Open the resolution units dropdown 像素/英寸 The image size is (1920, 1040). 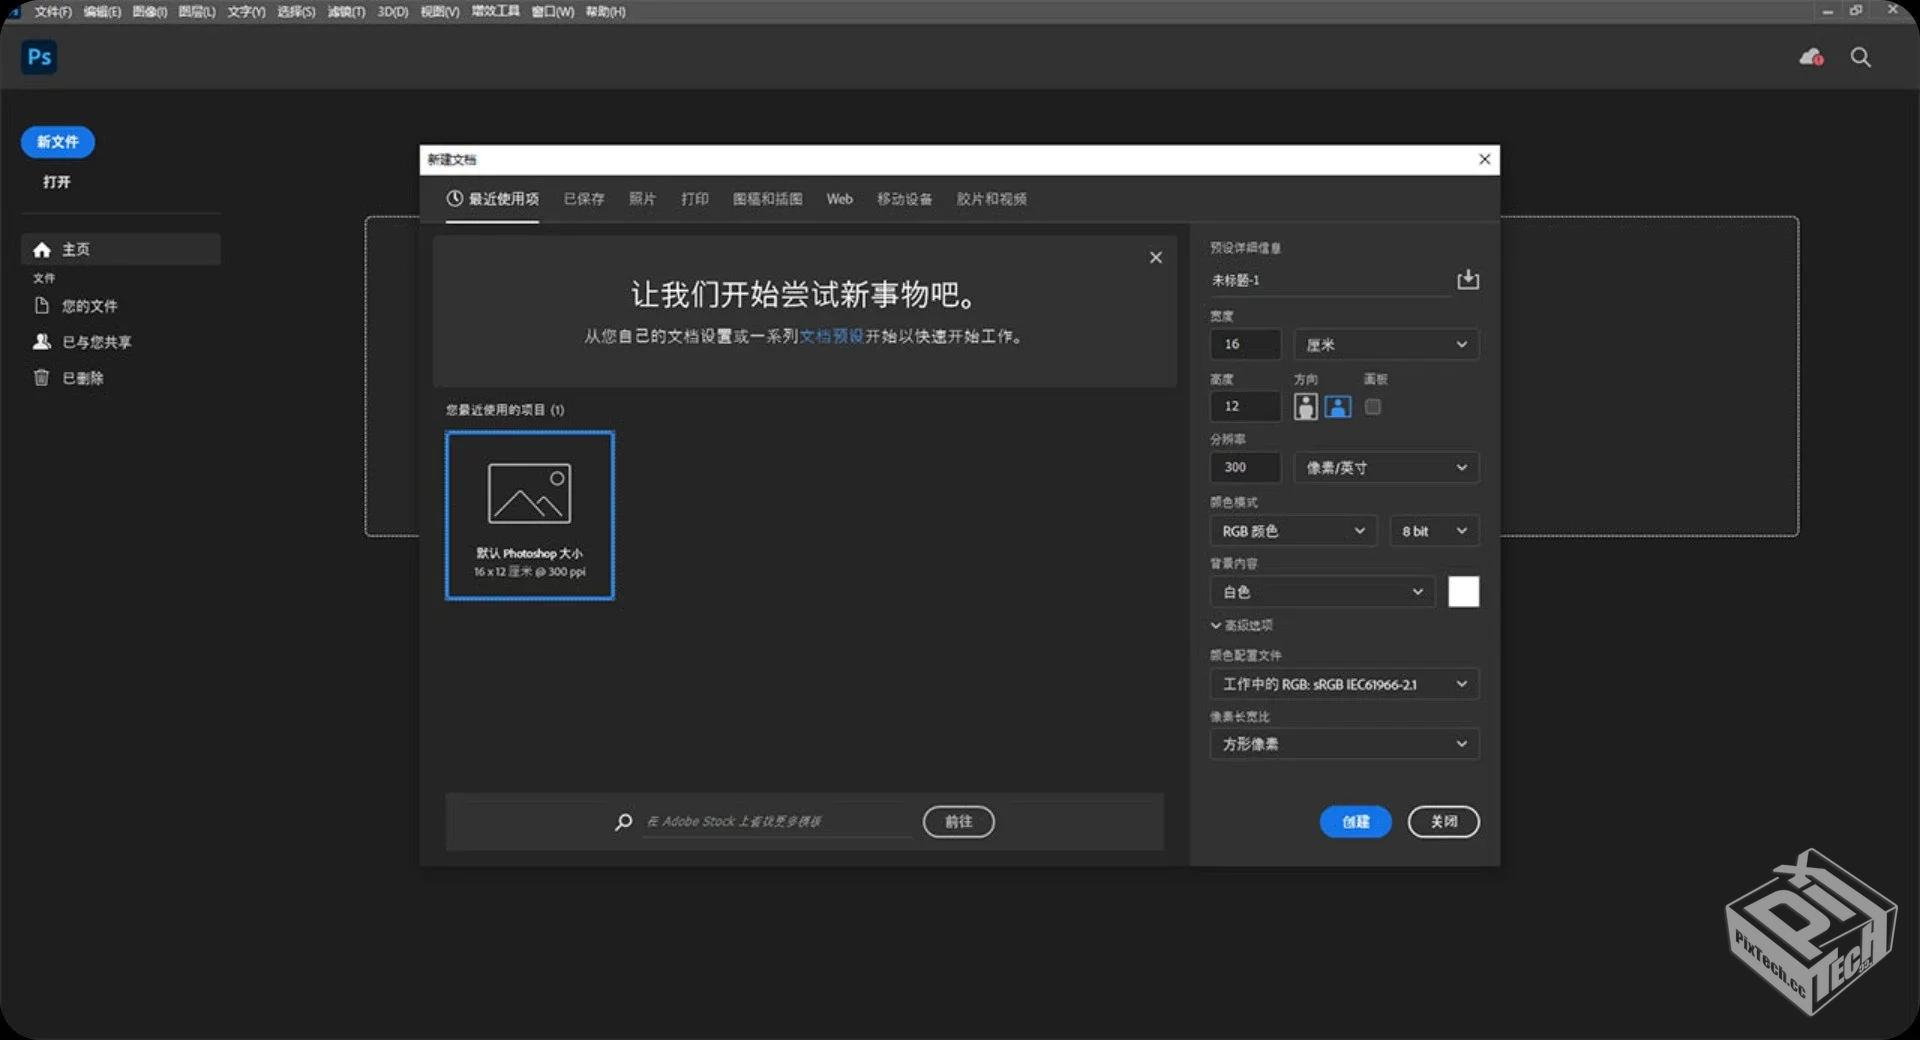click(1386, 467)
